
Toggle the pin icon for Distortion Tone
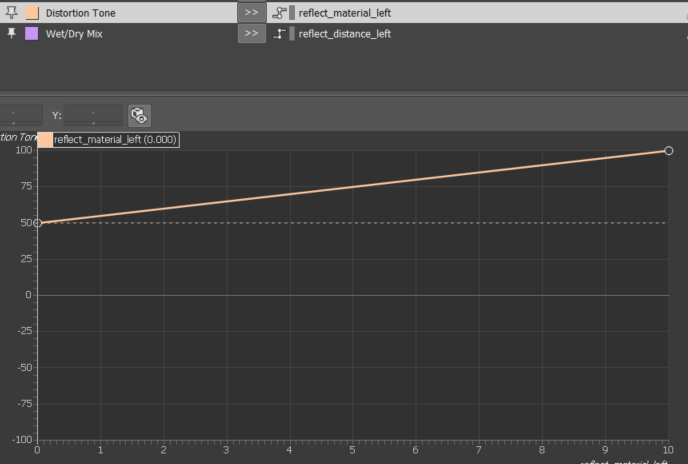pyautogui.click(x=11, y=13)
